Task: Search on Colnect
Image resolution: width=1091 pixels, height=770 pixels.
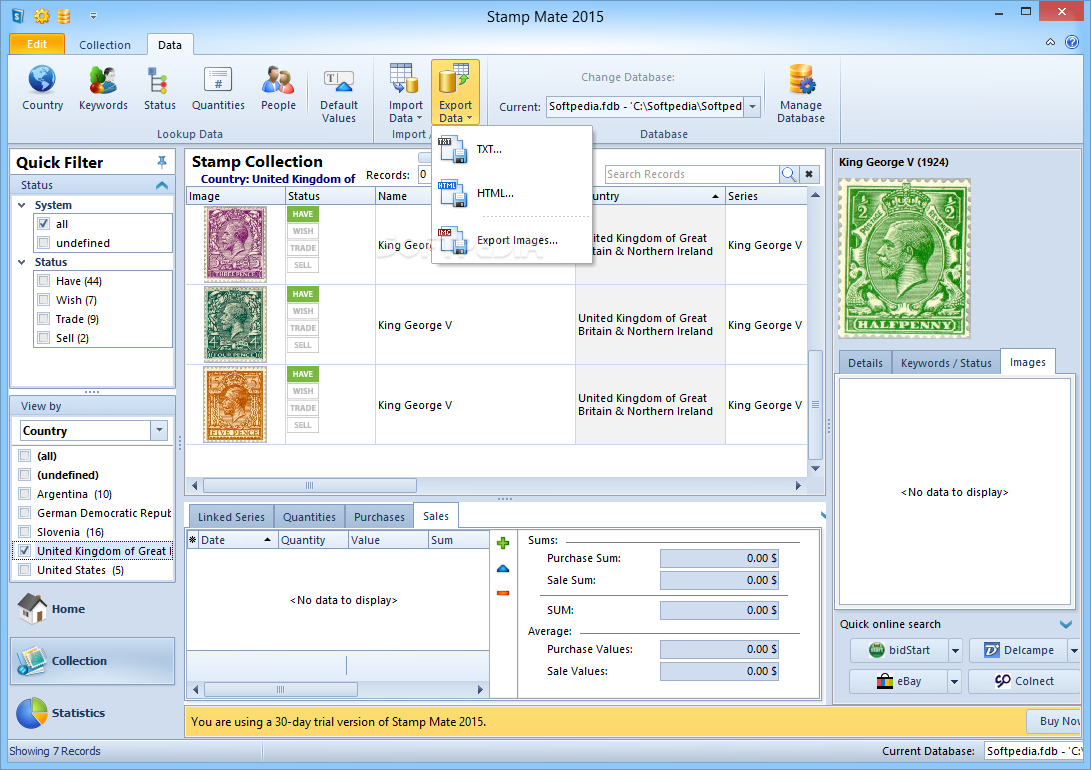Action: click(x=1024, y=682)
